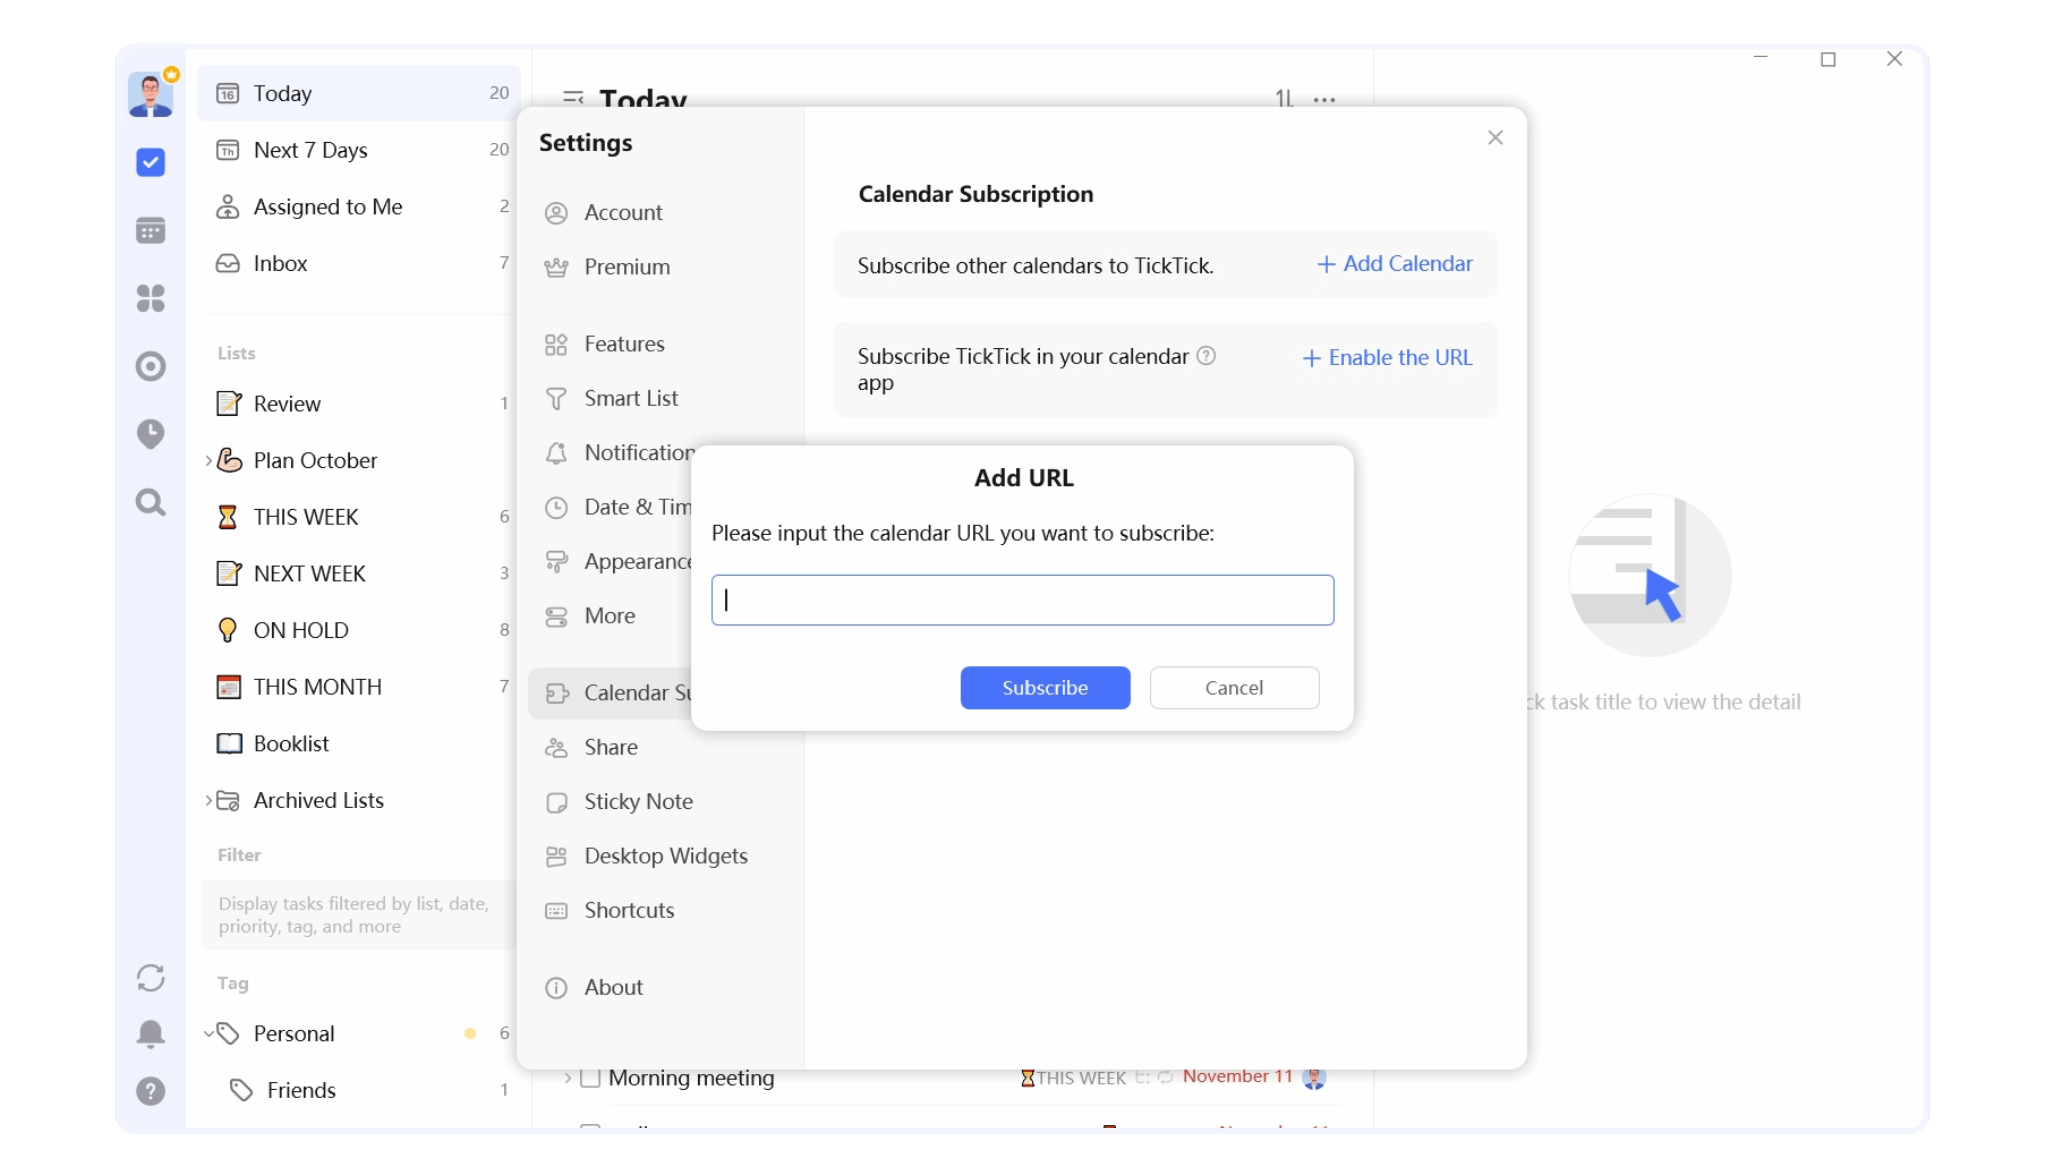Open the NEXT WEEK list

coord(359,573)
